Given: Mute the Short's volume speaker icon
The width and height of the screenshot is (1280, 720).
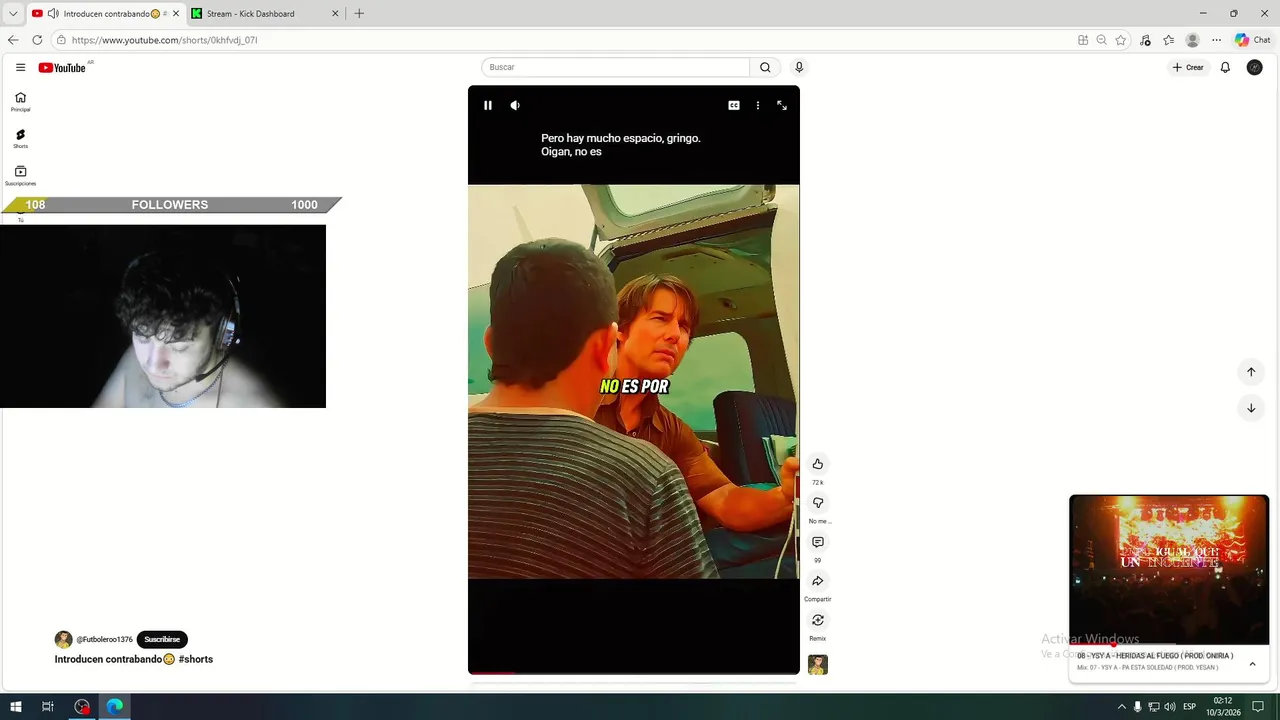Looking at the screenshot, I should click(x=515, y=105).
